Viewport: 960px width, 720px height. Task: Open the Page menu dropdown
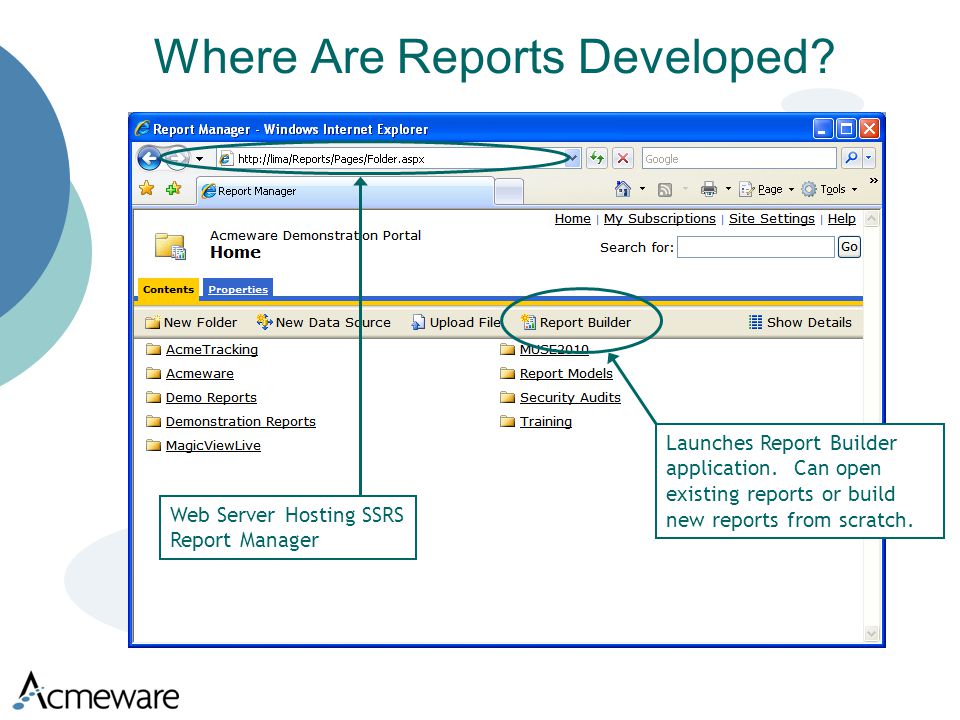click(x=767, y=189)
